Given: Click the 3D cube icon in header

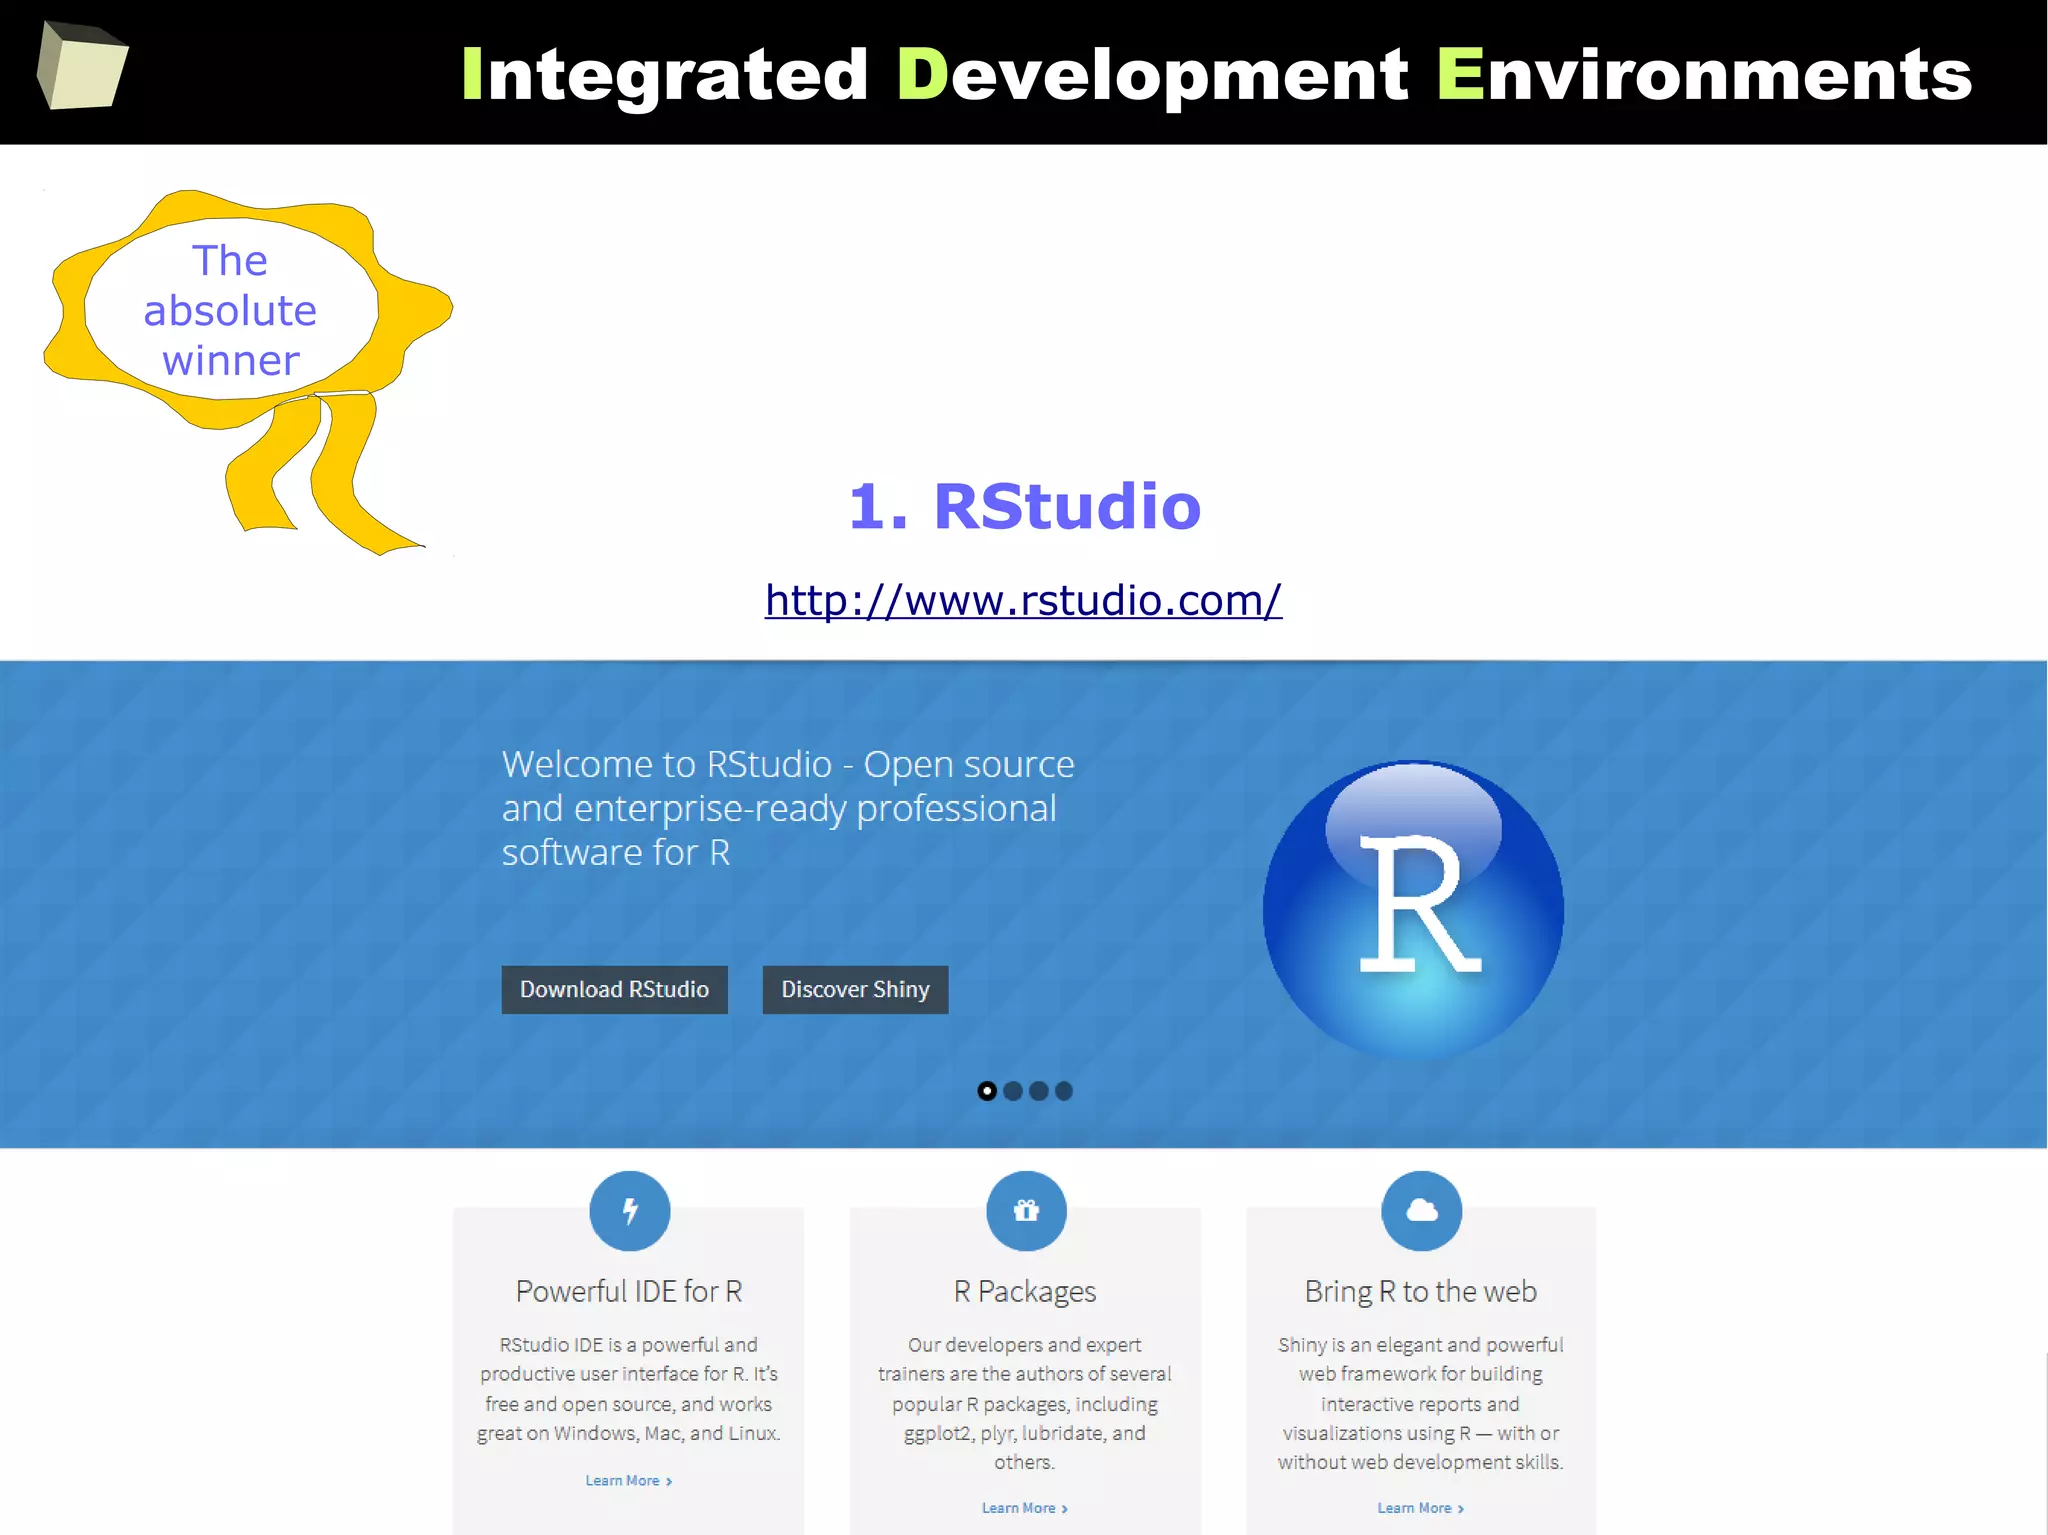Looking at the screenshot, I should coord(82,64).
